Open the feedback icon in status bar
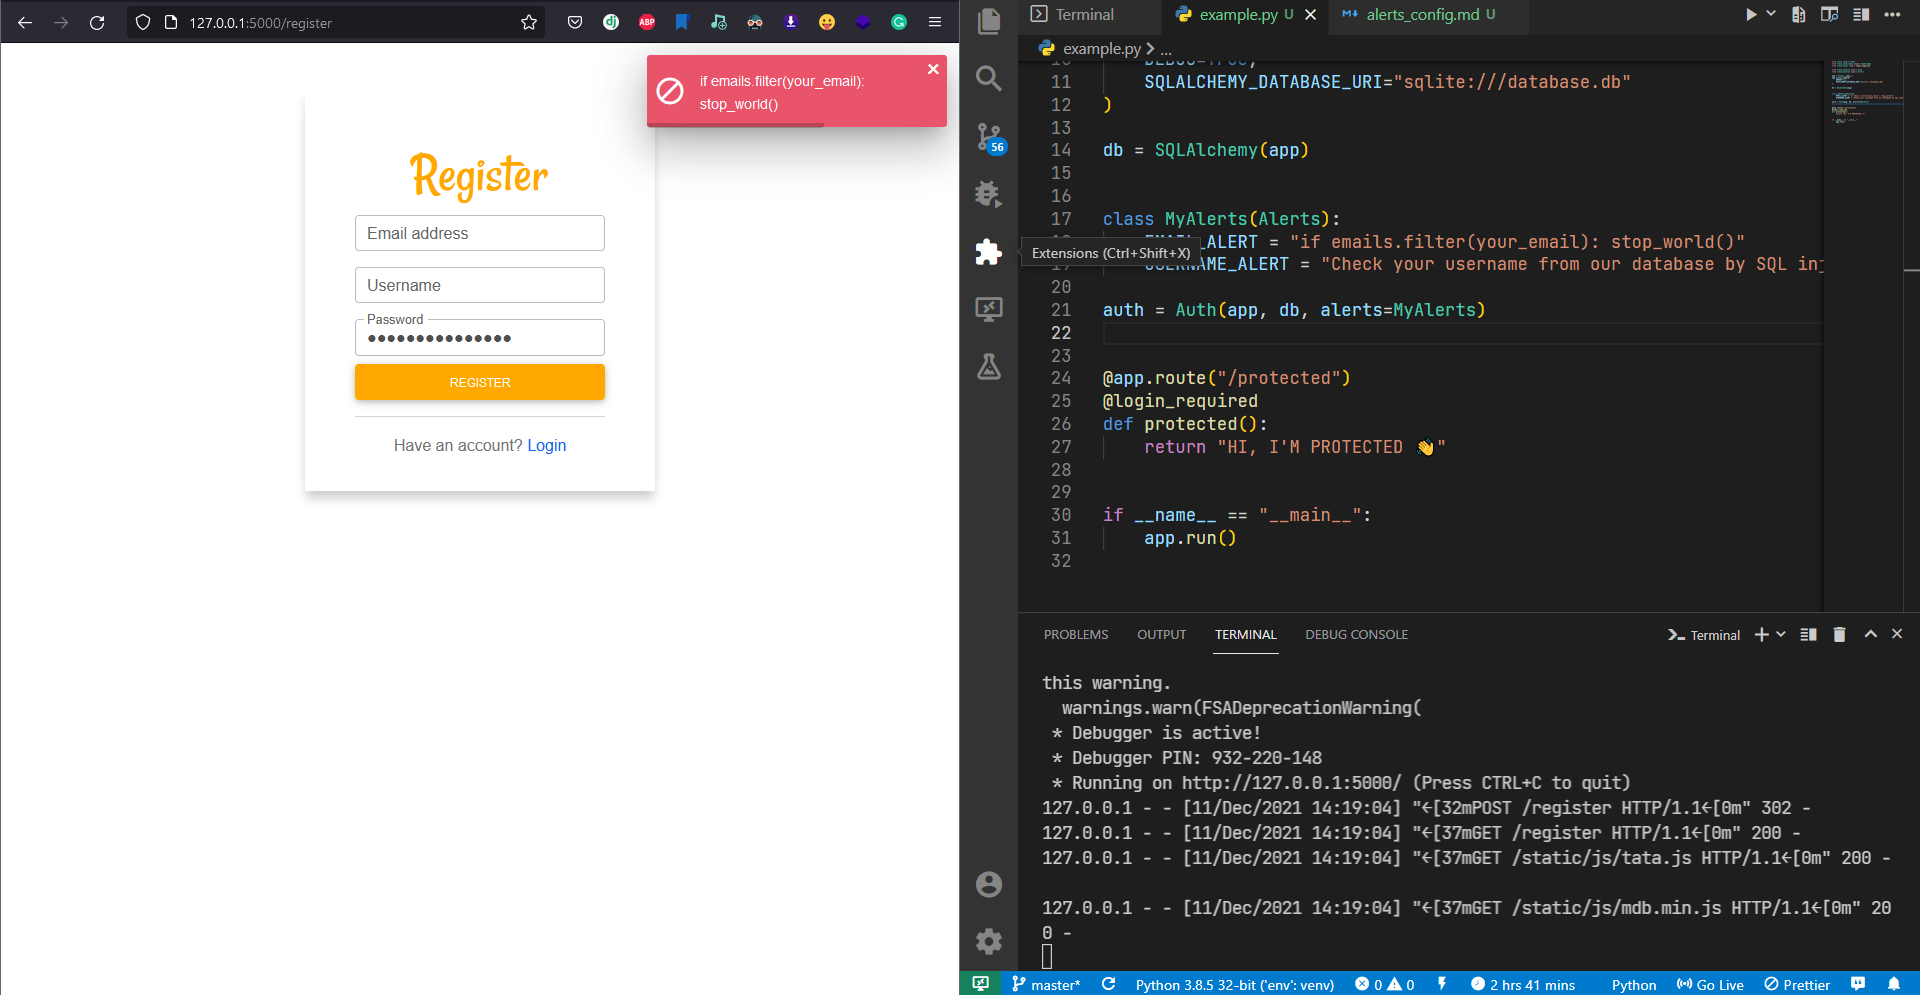The image size is (1920, 995). coord(1858,984)
